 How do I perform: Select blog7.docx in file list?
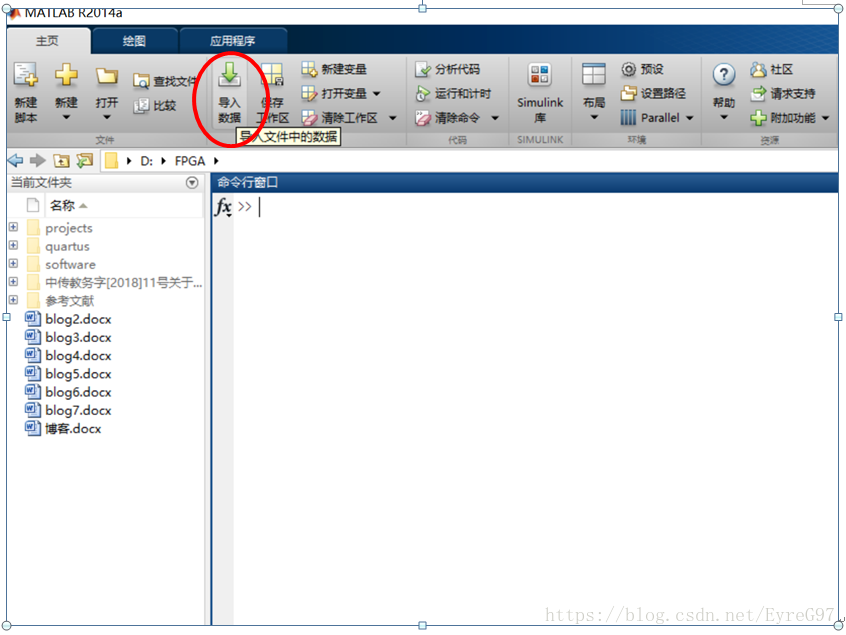78,411
